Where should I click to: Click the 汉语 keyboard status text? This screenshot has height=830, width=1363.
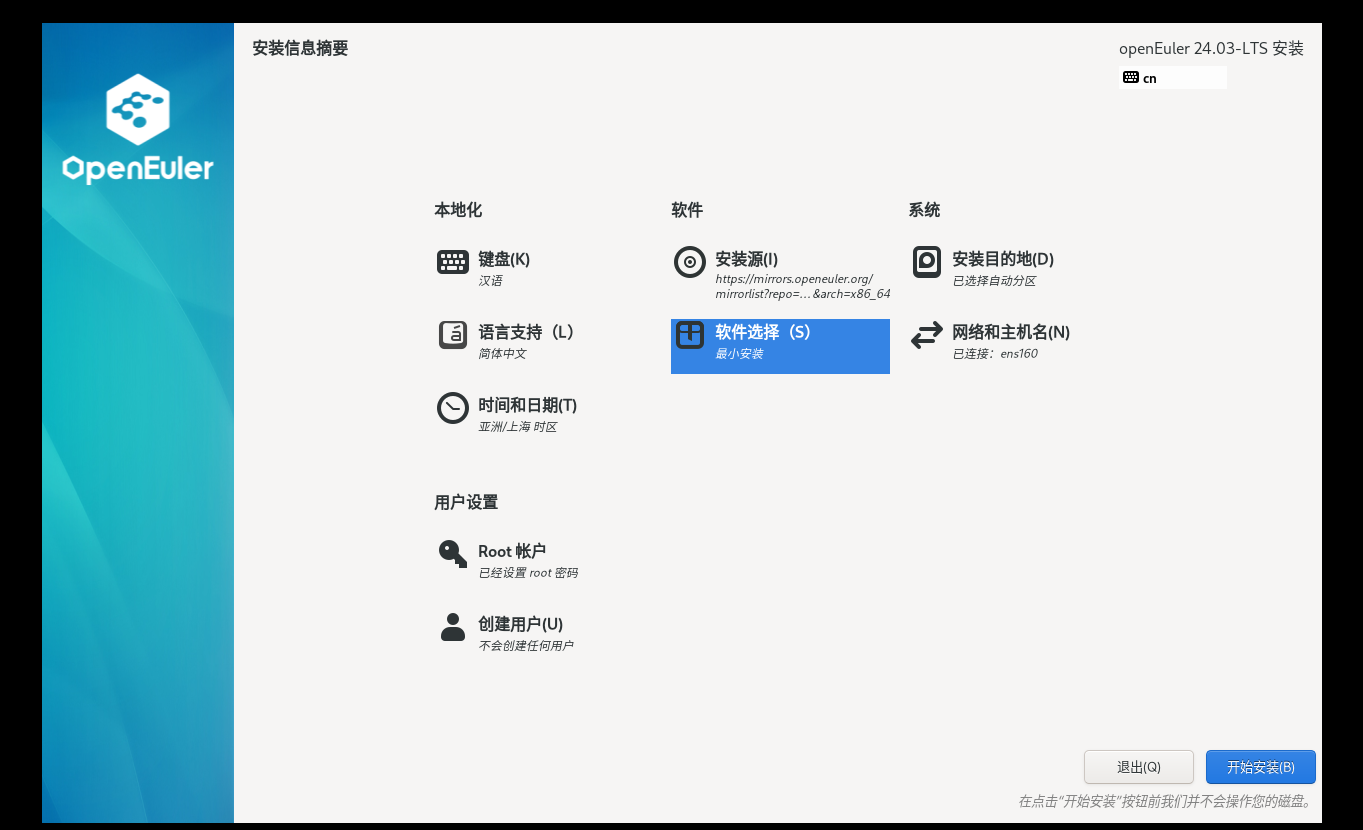pyautogui.click(x=490, y=281)
